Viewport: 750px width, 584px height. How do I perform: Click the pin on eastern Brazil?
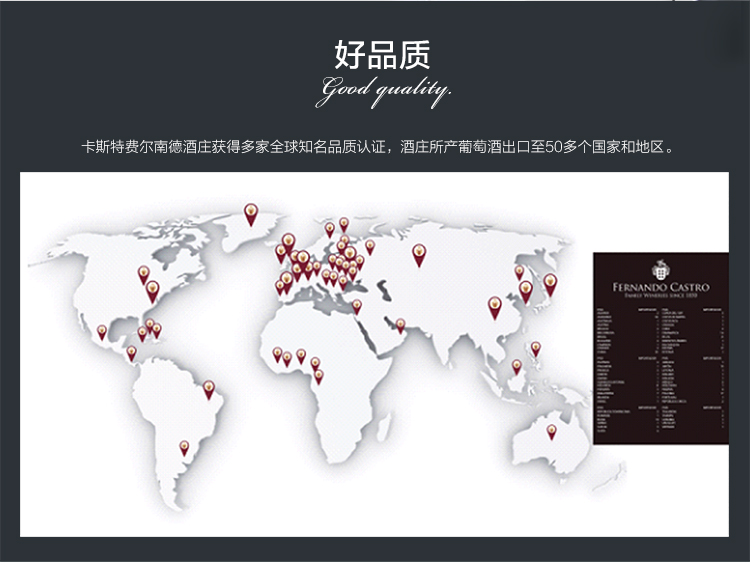(209, 386)
